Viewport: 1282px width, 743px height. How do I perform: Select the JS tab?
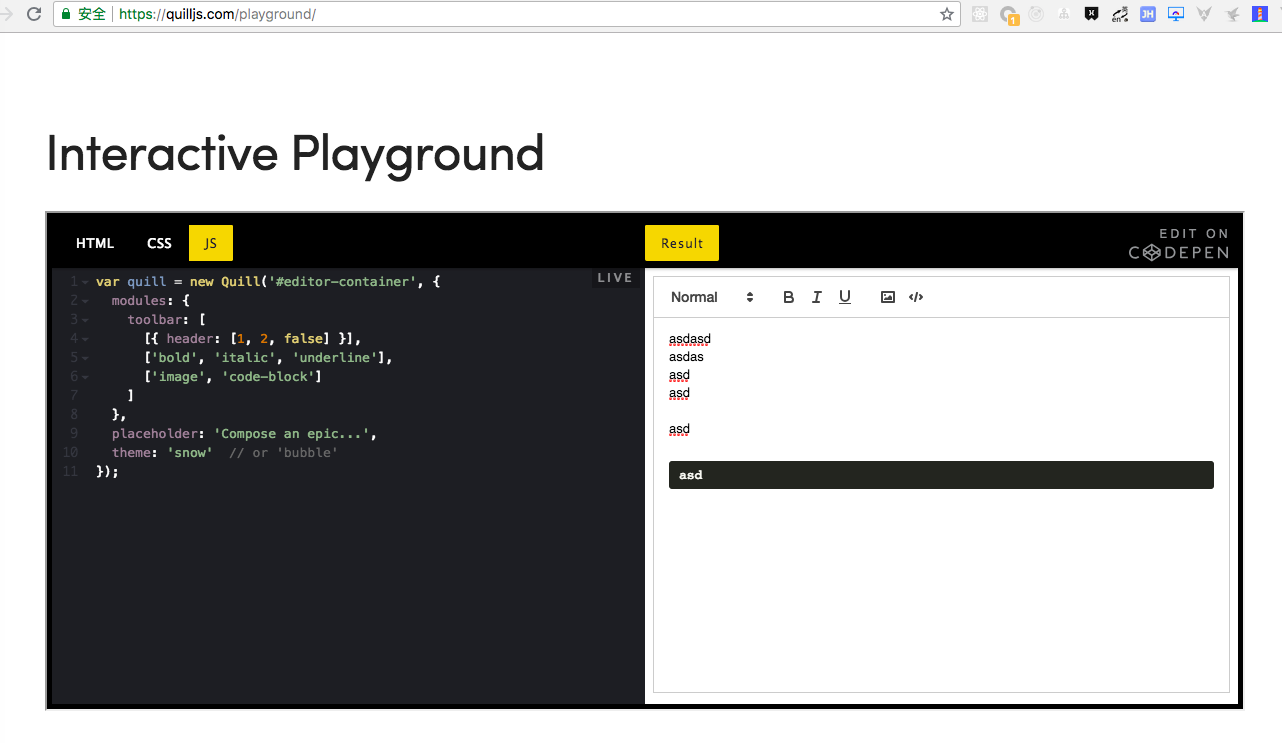[x=211, y=243]
